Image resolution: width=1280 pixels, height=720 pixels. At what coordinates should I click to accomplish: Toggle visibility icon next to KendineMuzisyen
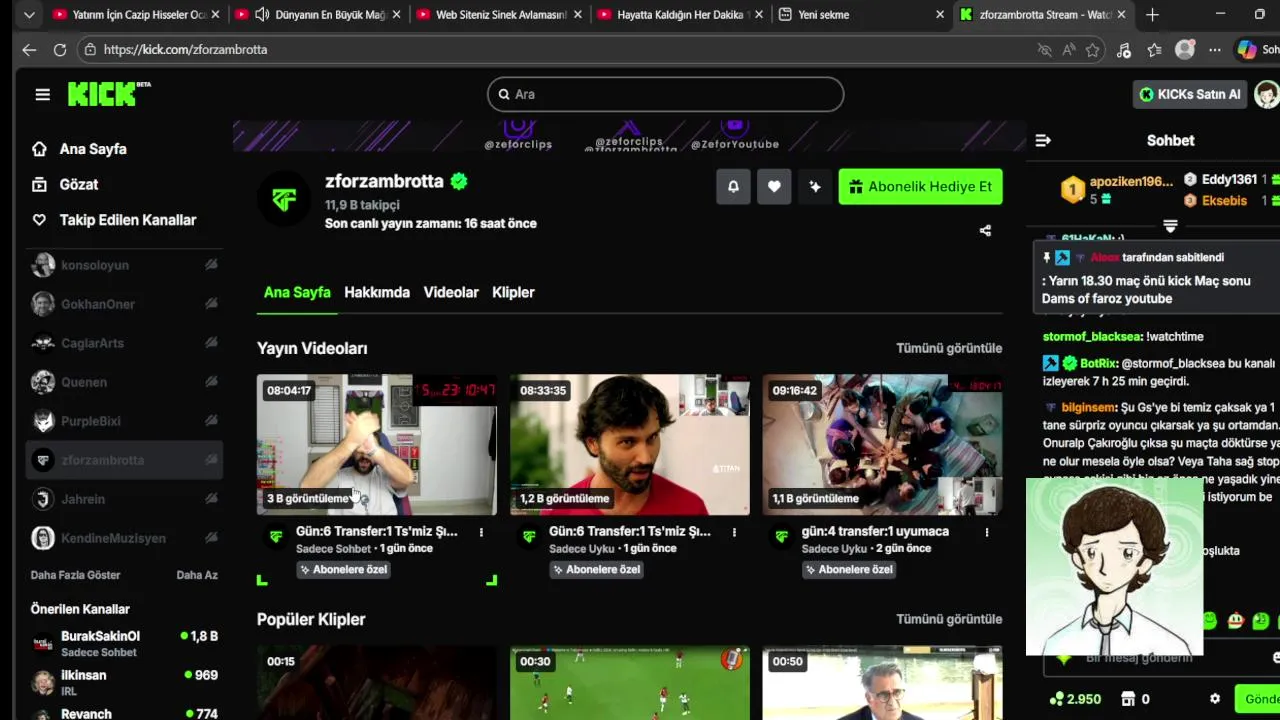point(211,538)
